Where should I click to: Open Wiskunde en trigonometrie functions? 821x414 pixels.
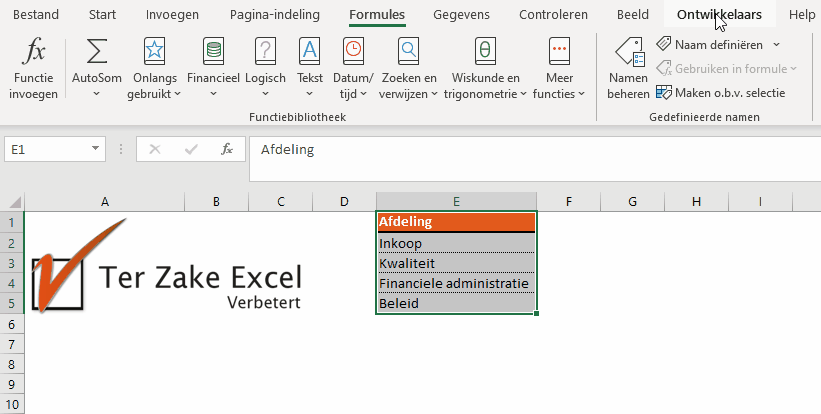485,52
